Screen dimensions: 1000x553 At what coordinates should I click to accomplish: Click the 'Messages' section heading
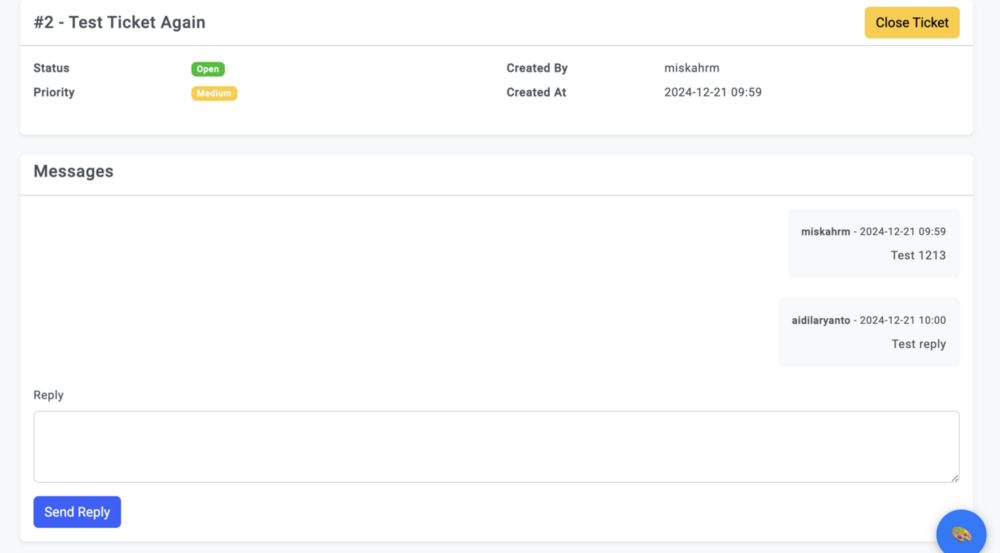(73, 172)
